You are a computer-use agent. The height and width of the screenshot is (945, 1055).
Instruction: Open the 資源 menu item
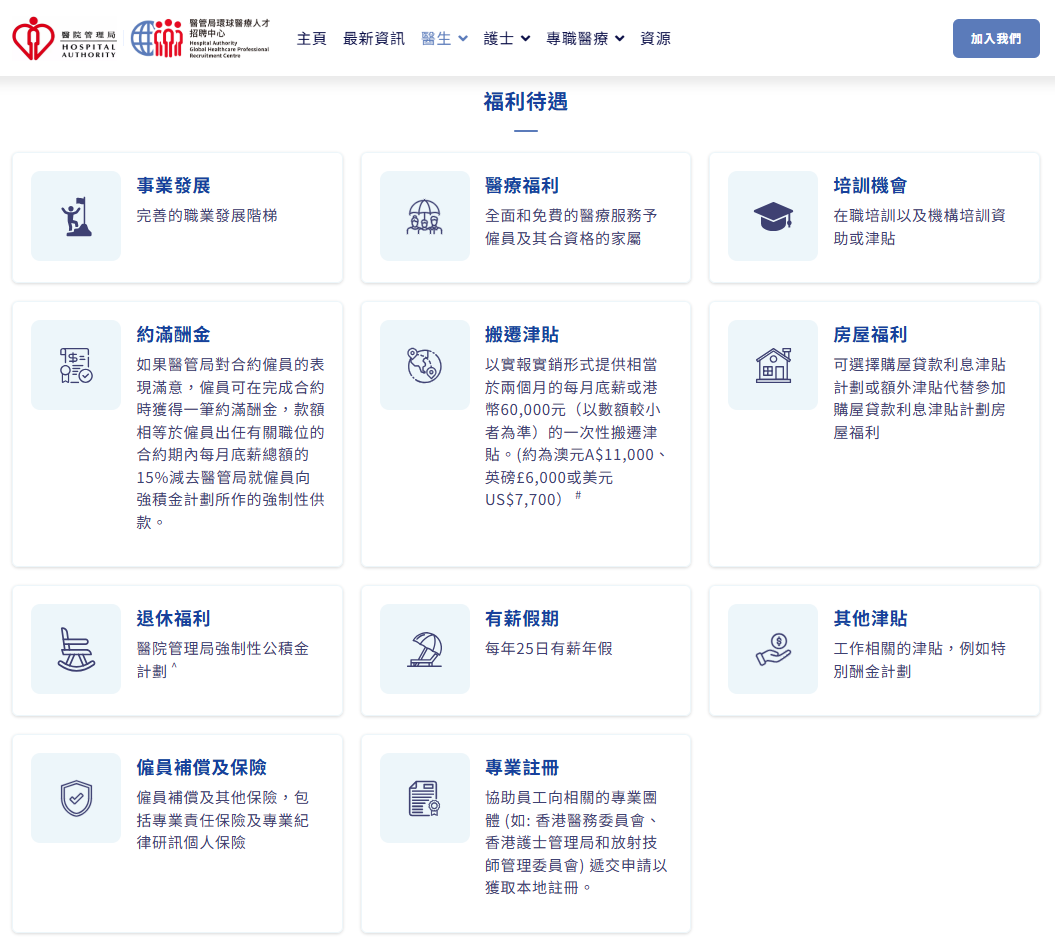pos(655,38)
